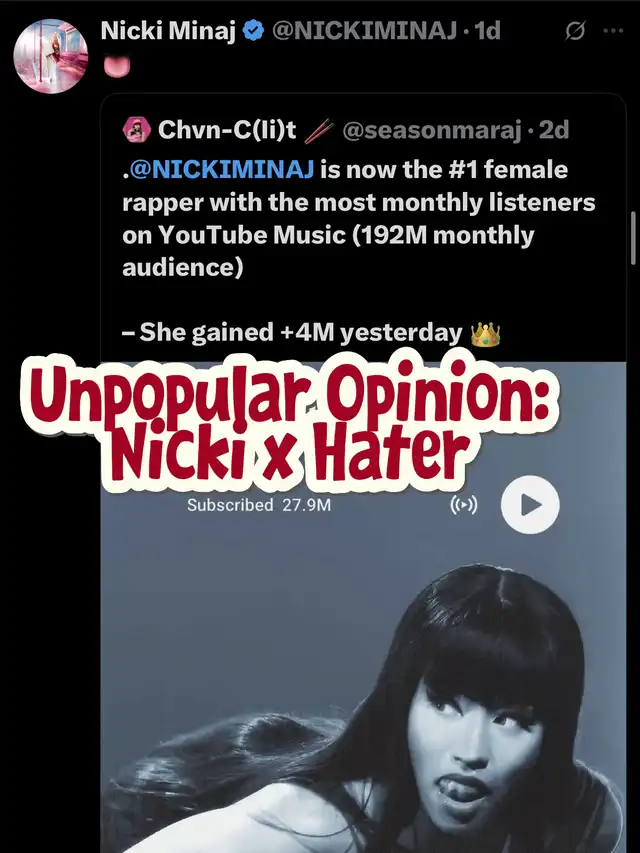Open the tweet's '1d' timestamp
The width and height of the screenshot is (640, 853).
point(487,31)
